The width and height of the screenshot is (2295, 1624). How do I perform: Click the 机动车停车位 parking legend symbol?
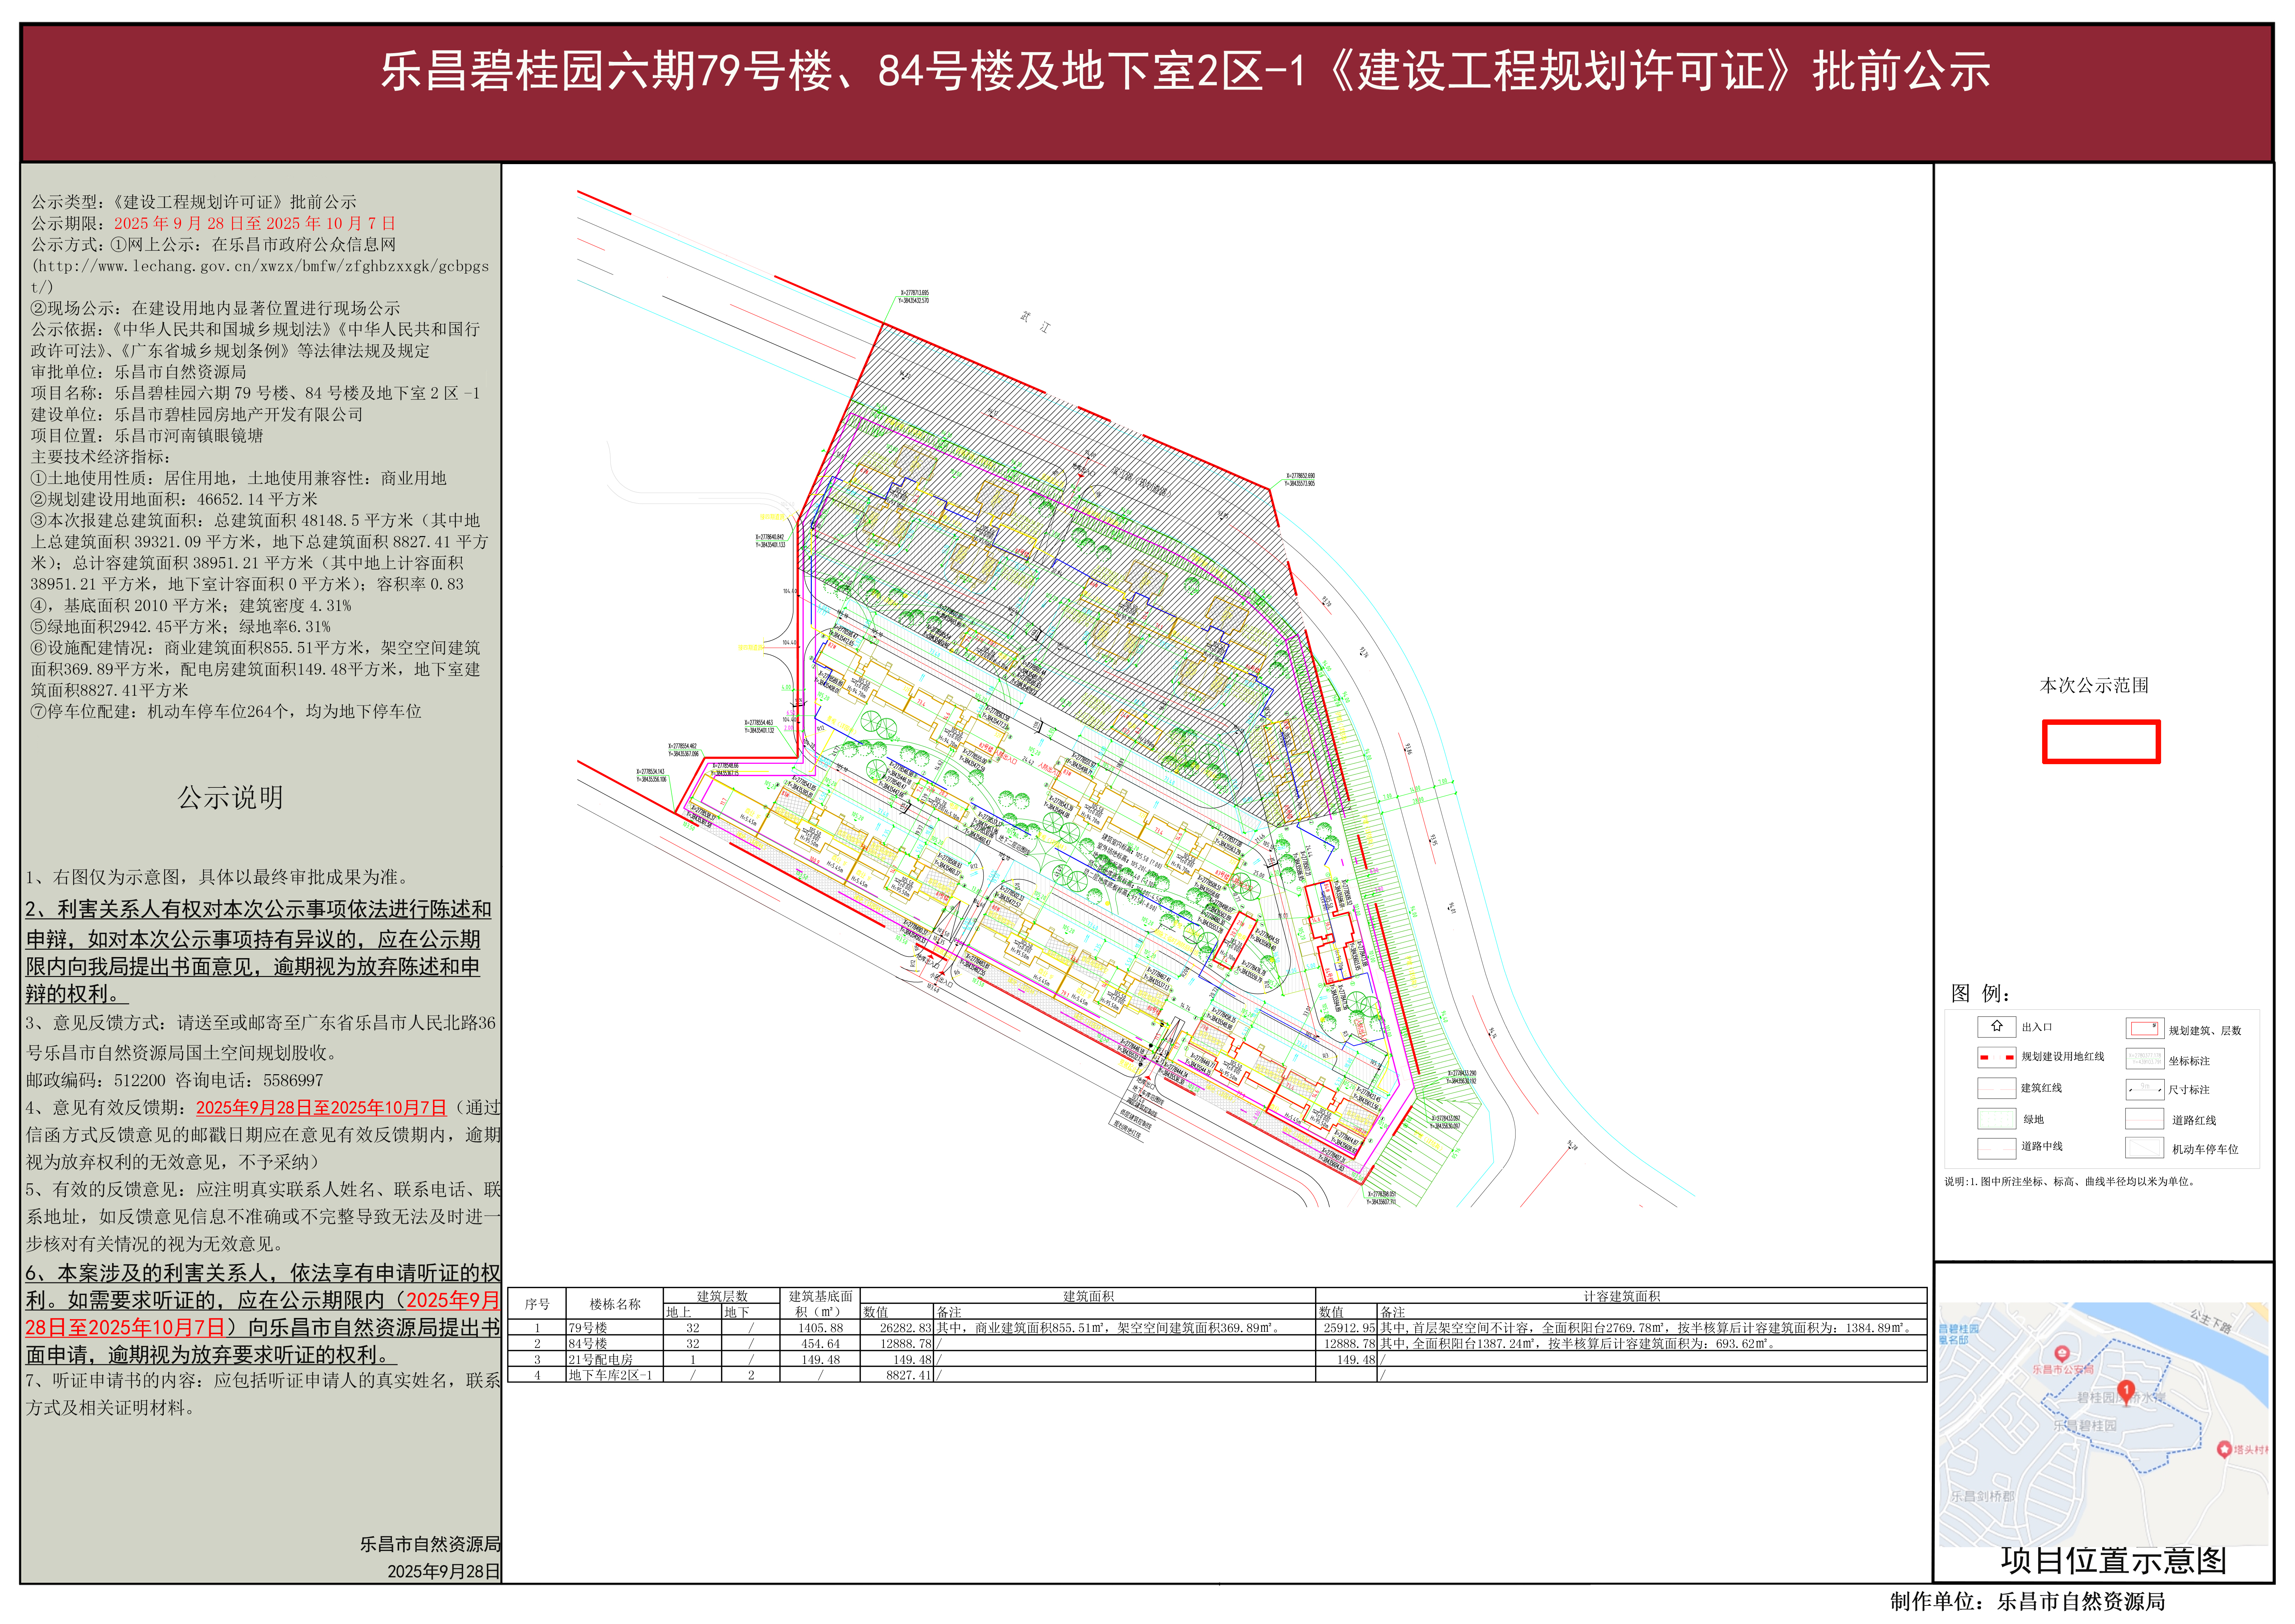(2145, 1148)
